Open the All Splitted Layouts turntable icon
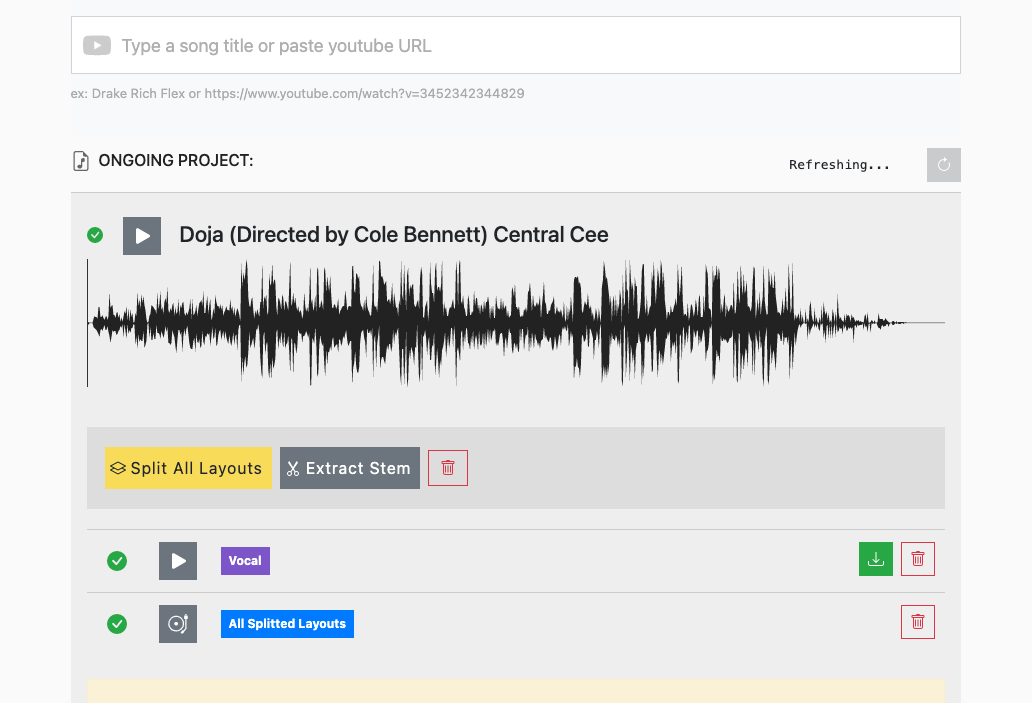The height and width of the screenshot is (703, 1032). (x=178, y=624)
